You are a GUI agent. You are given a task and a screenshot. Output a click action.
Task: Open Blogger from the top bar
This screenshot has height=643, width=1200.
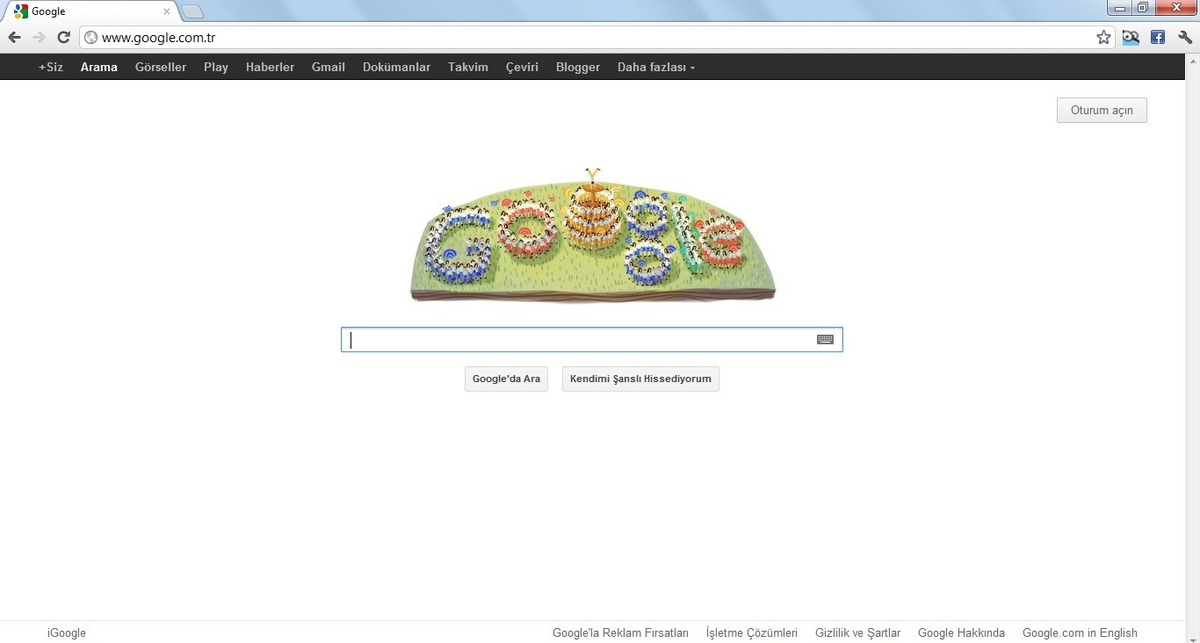point(578,67)
